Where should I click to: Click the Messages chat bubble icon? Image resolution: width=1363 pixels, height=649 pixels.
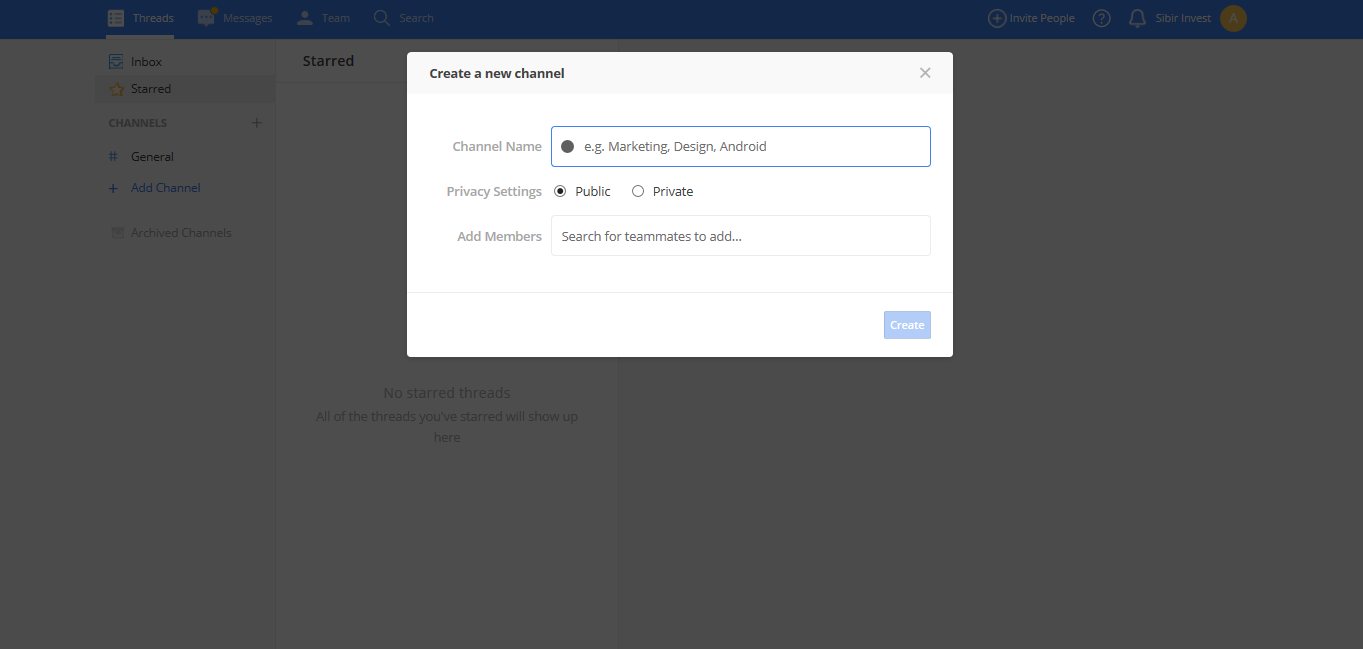pos(207,17)
